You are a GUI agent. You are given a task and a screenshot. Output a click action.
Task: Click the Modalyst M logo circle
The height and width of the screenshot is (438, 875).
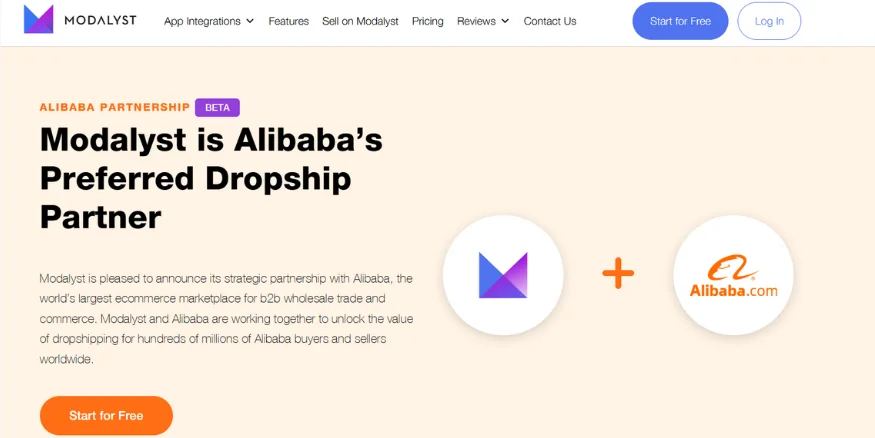point(503,275)
